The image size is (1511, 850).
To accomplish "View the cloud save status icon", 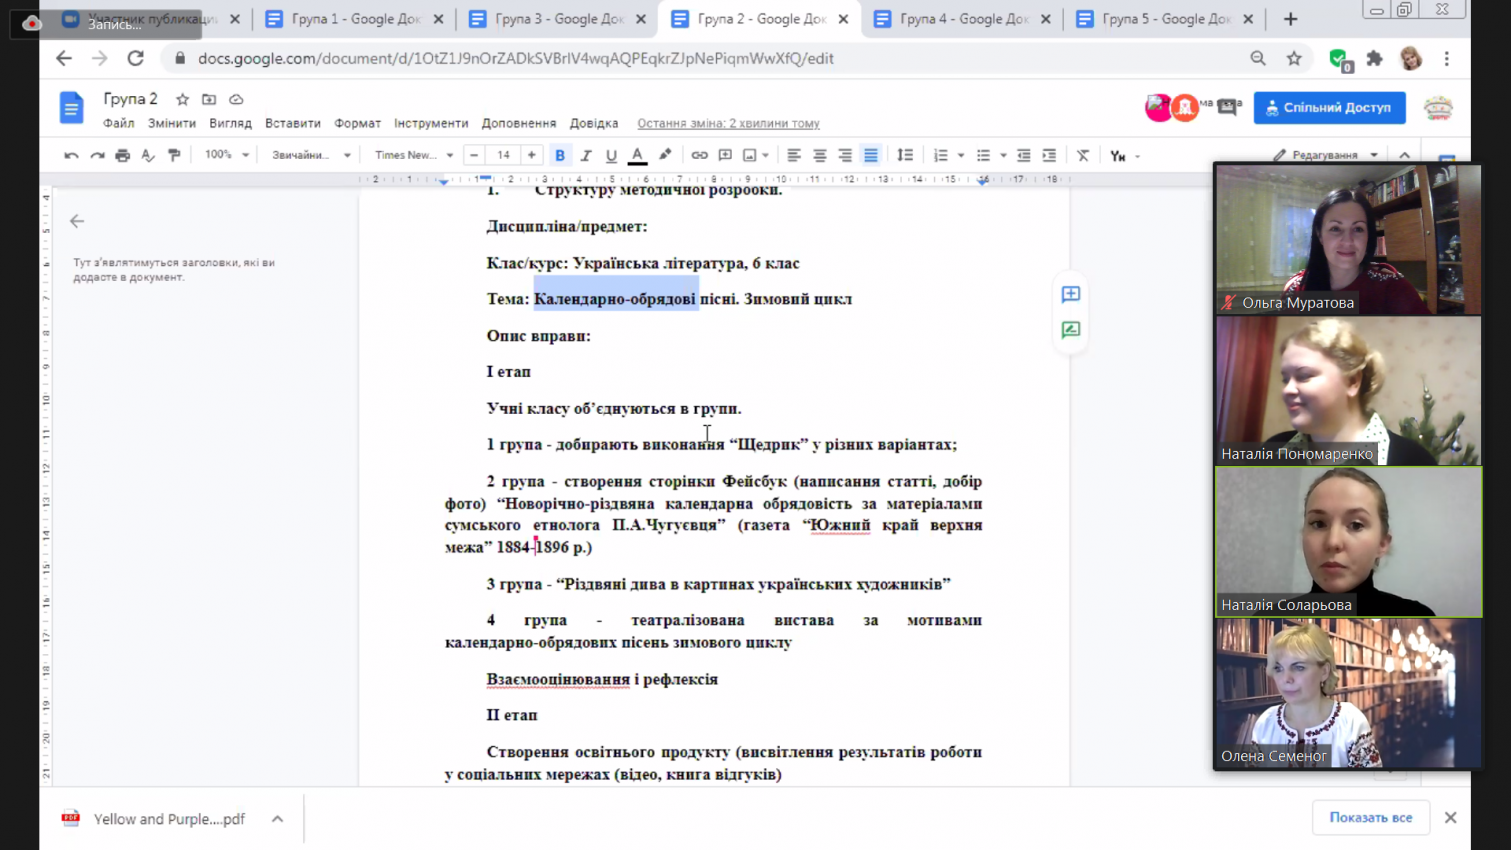I will point(236,99).
